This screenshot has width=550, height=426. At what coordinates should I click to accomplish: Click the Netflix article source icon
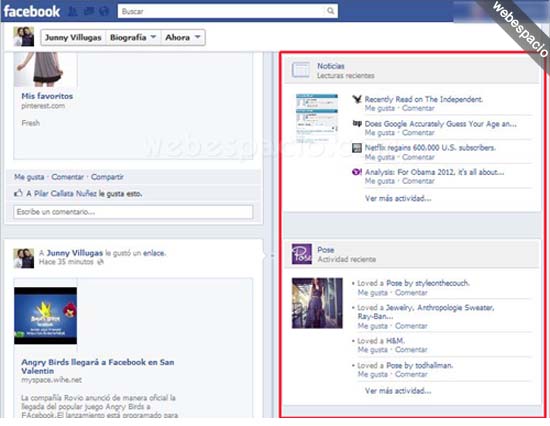click(x=357, y=148)
